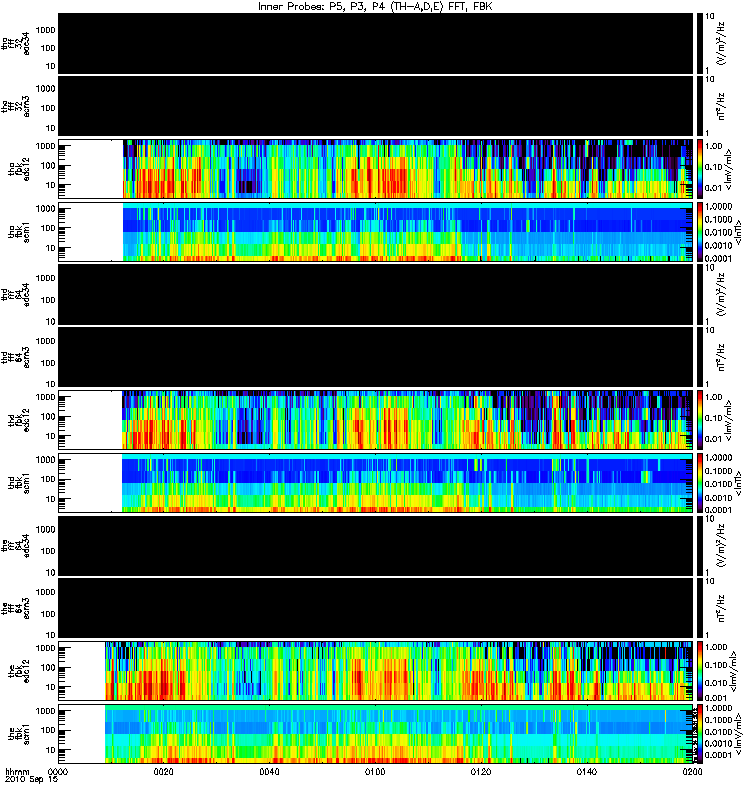Click the '0040' time axis label
This screenshot has width=750, height=800.
pyautogui.click(x=269, y=772)
